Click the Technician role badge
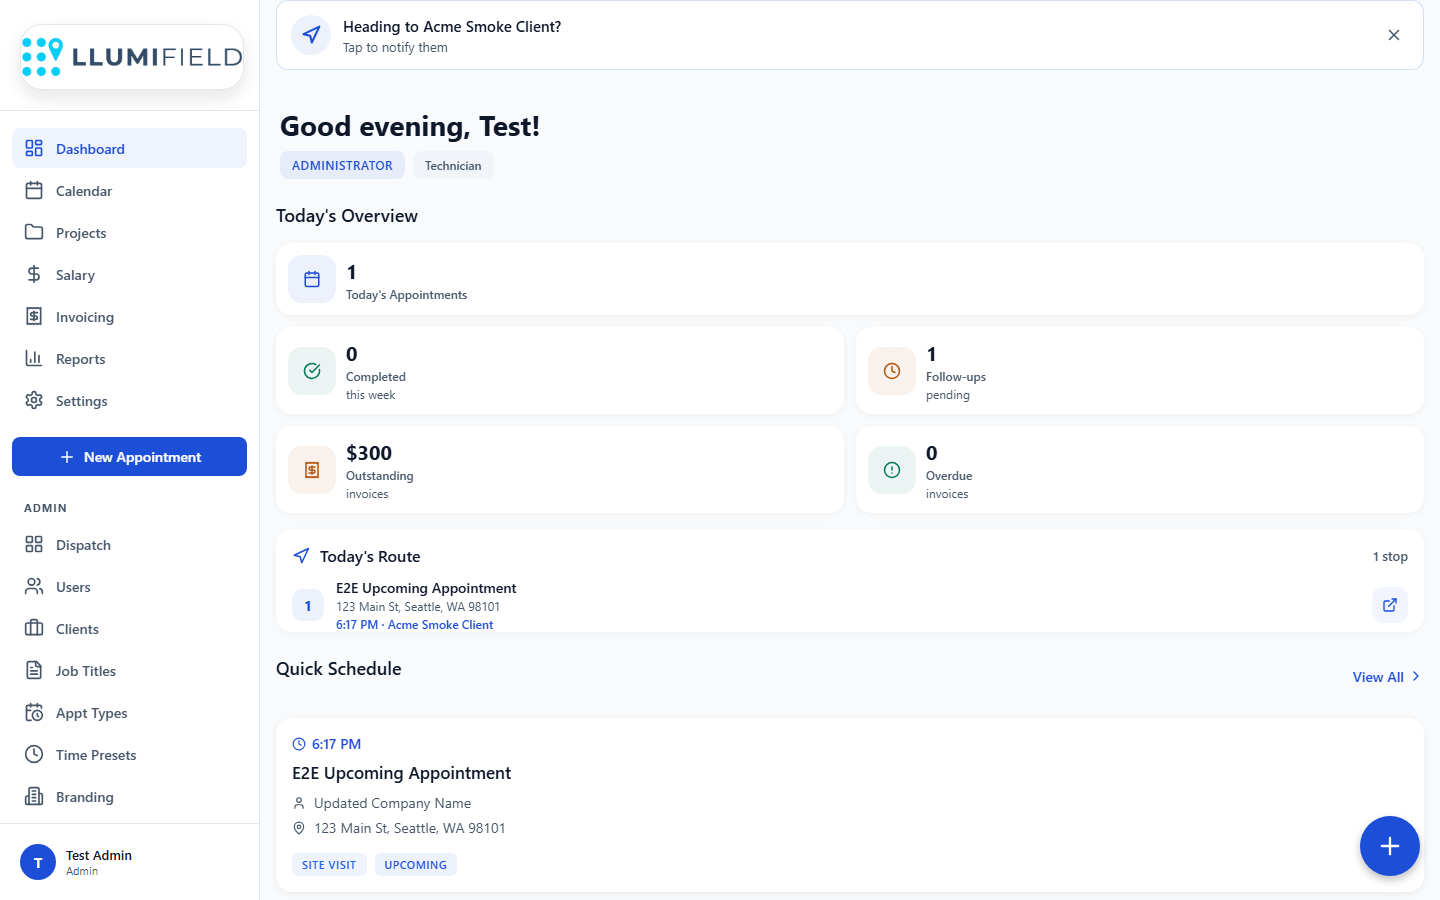Image resolution: width=1440 pixels, height=900 pixels. pos(453,165)
